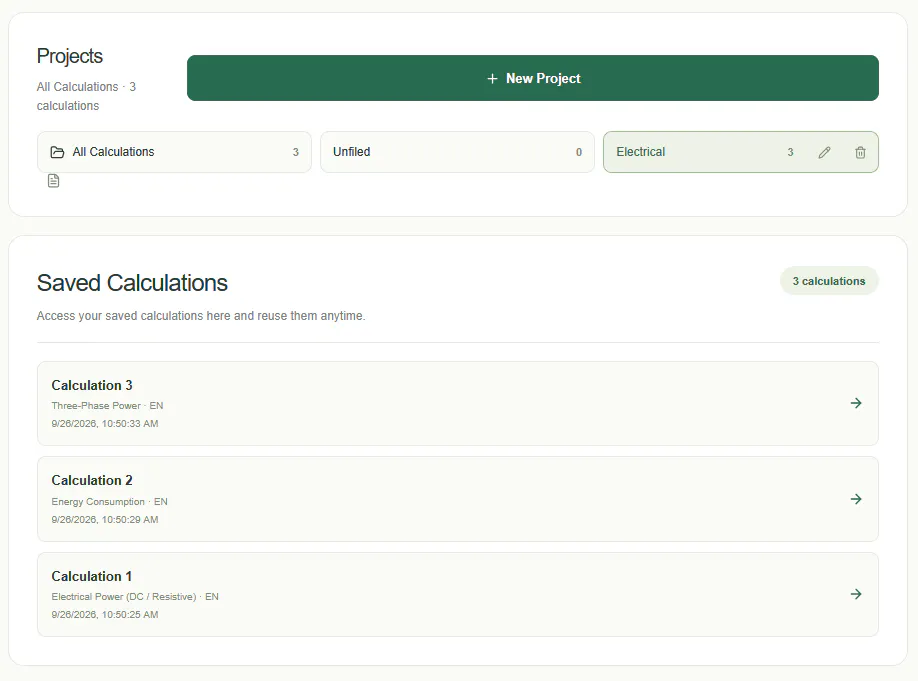Click the Calculation 1 title
Screen dimensions: 918x681
(91, 576)
